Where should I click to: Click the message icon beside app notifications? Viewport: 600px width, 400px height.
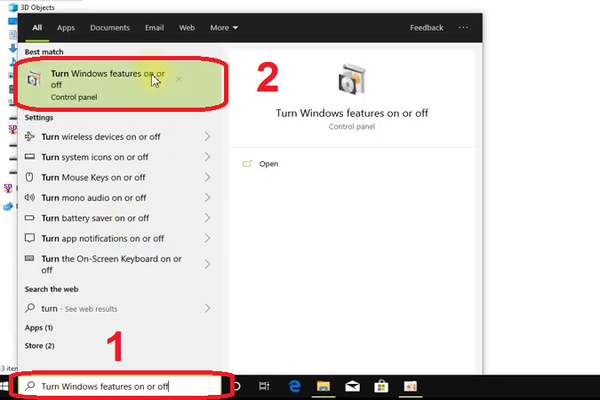[29, 238]
